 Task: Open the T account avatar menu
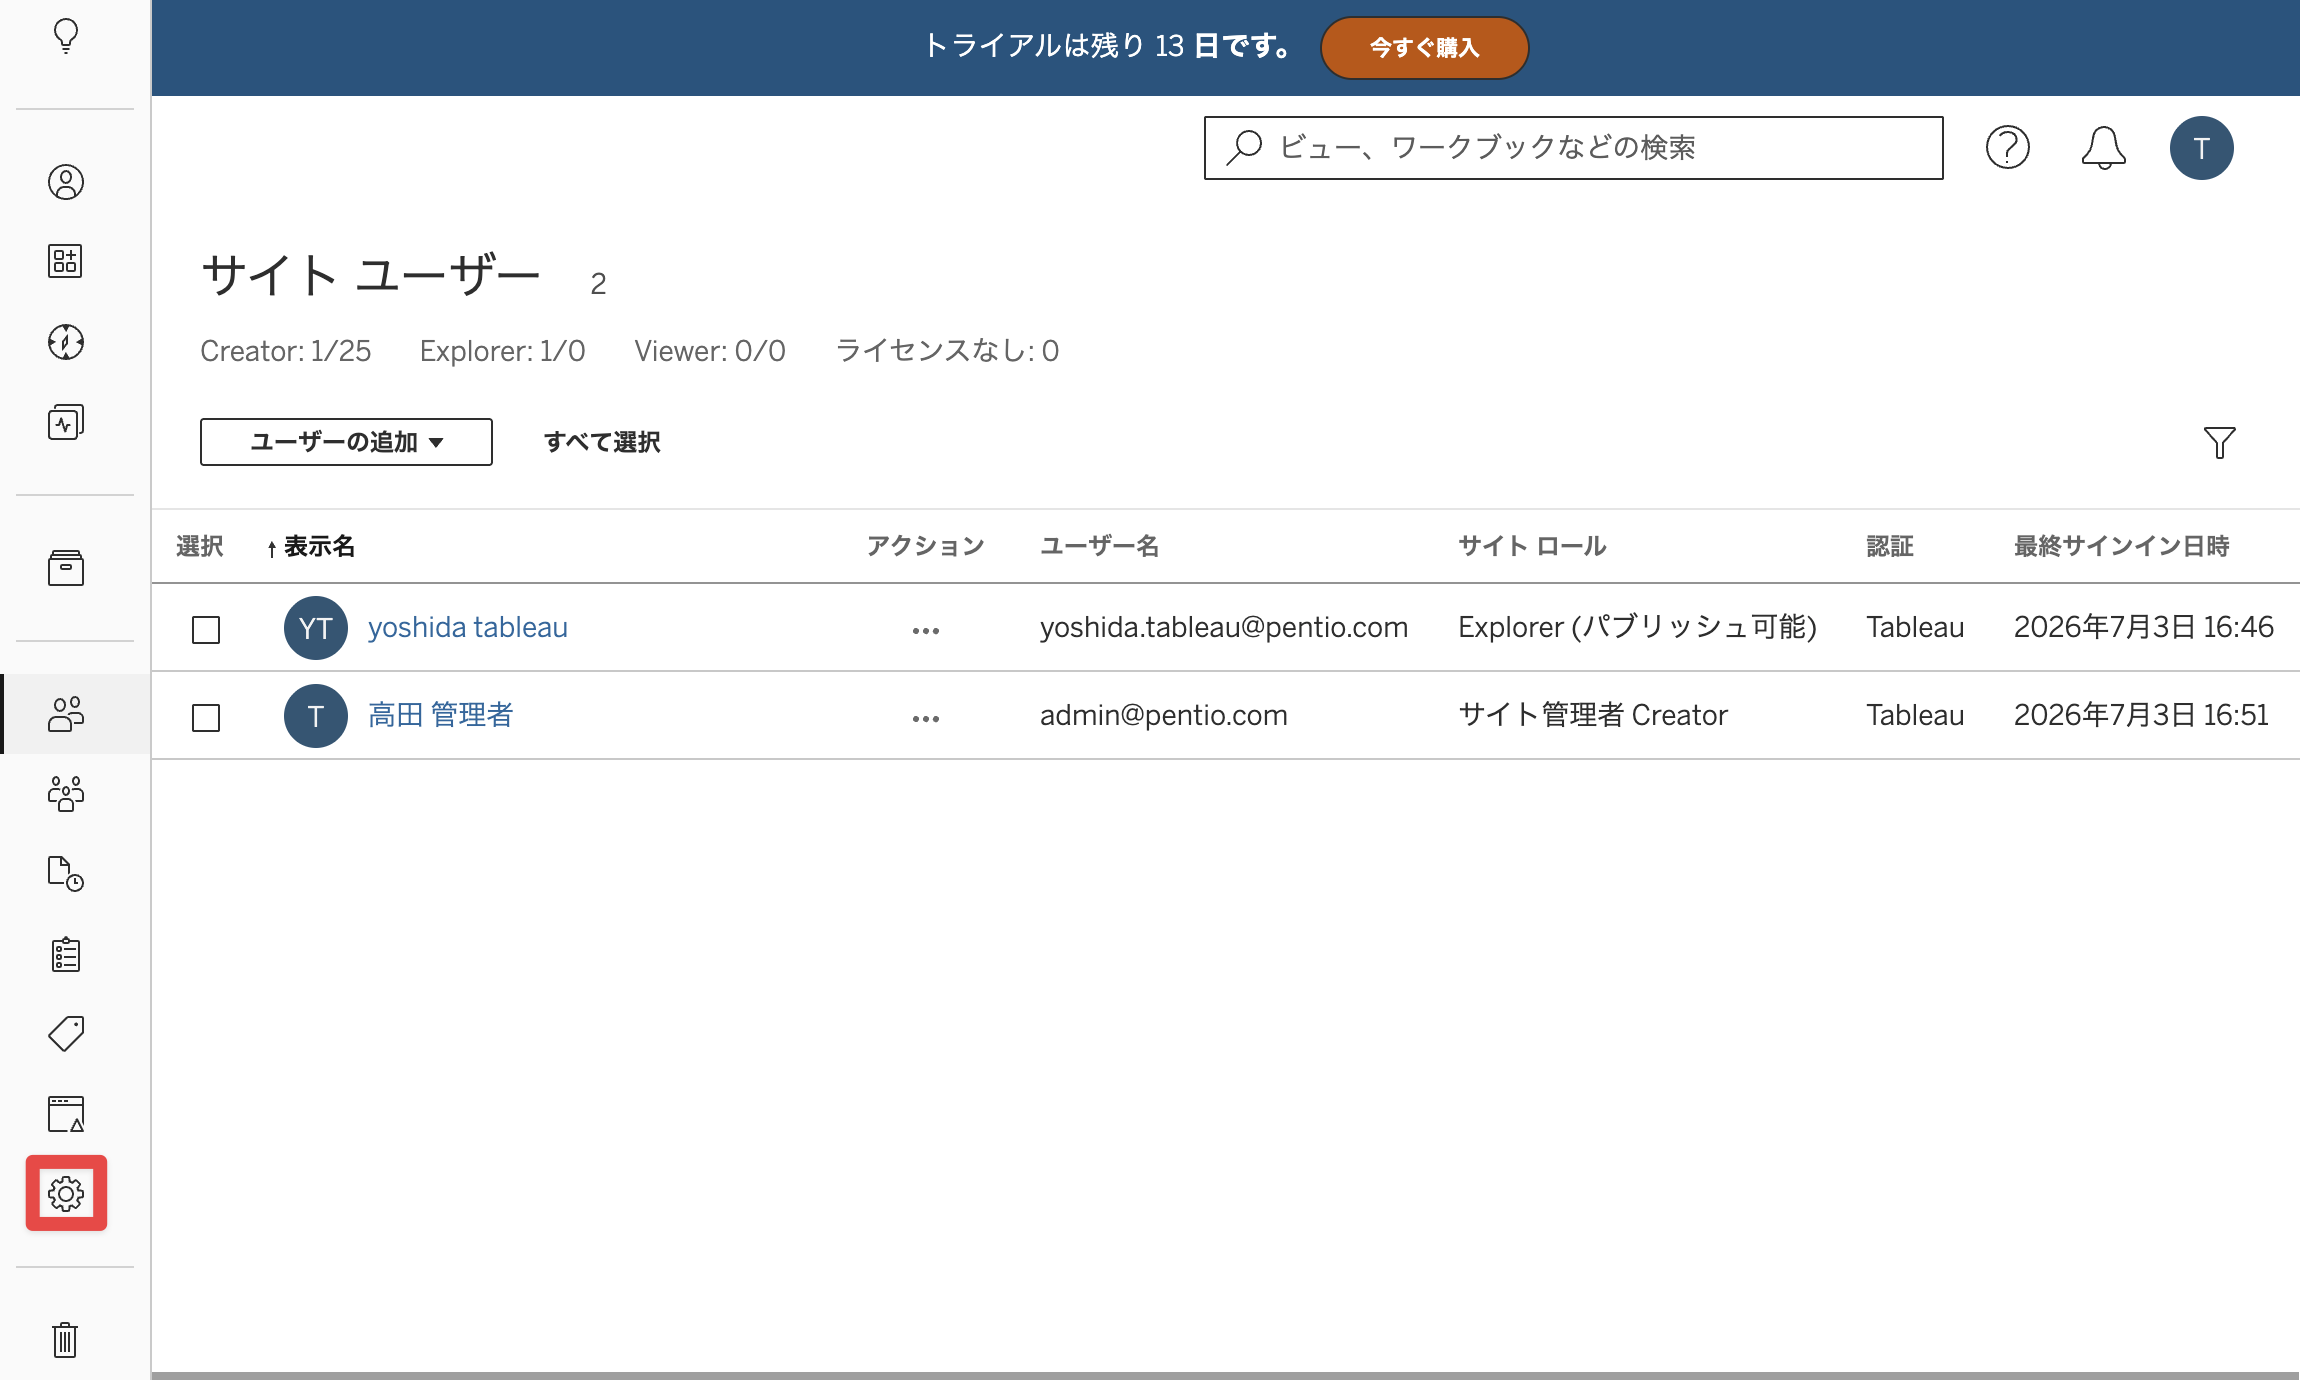coord(2201,148)
